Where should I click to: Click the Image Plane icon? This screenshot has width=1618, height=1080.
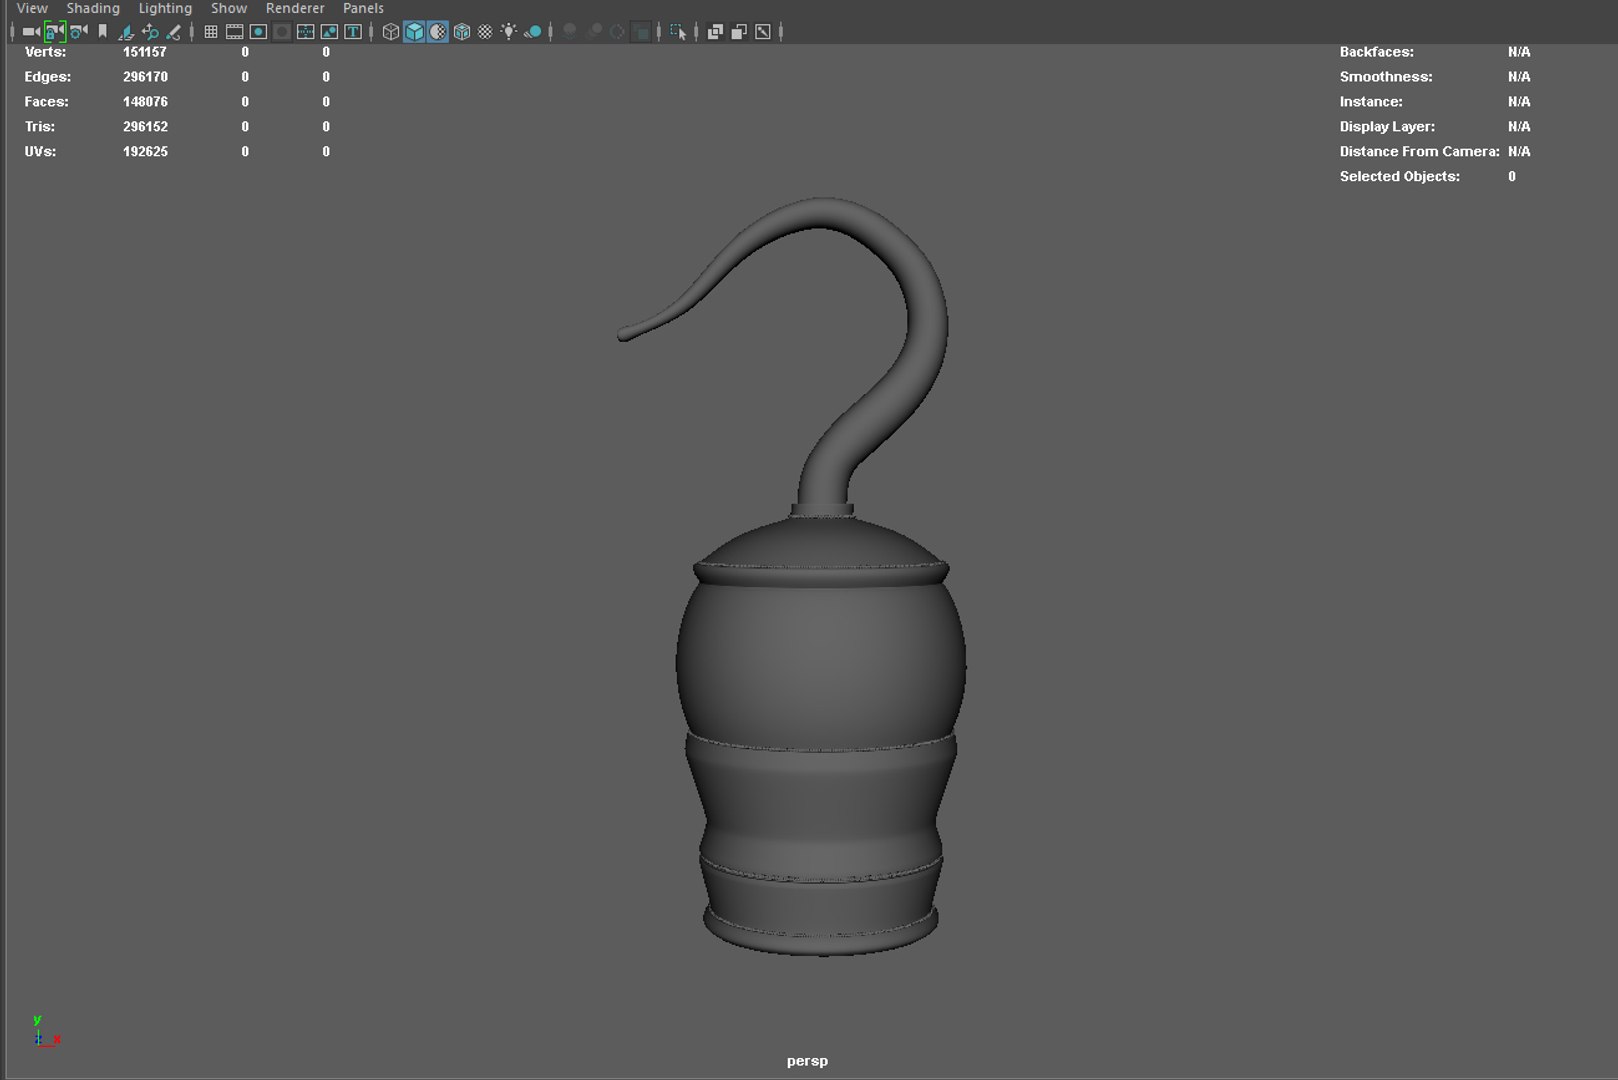click(x=126, y=32)
